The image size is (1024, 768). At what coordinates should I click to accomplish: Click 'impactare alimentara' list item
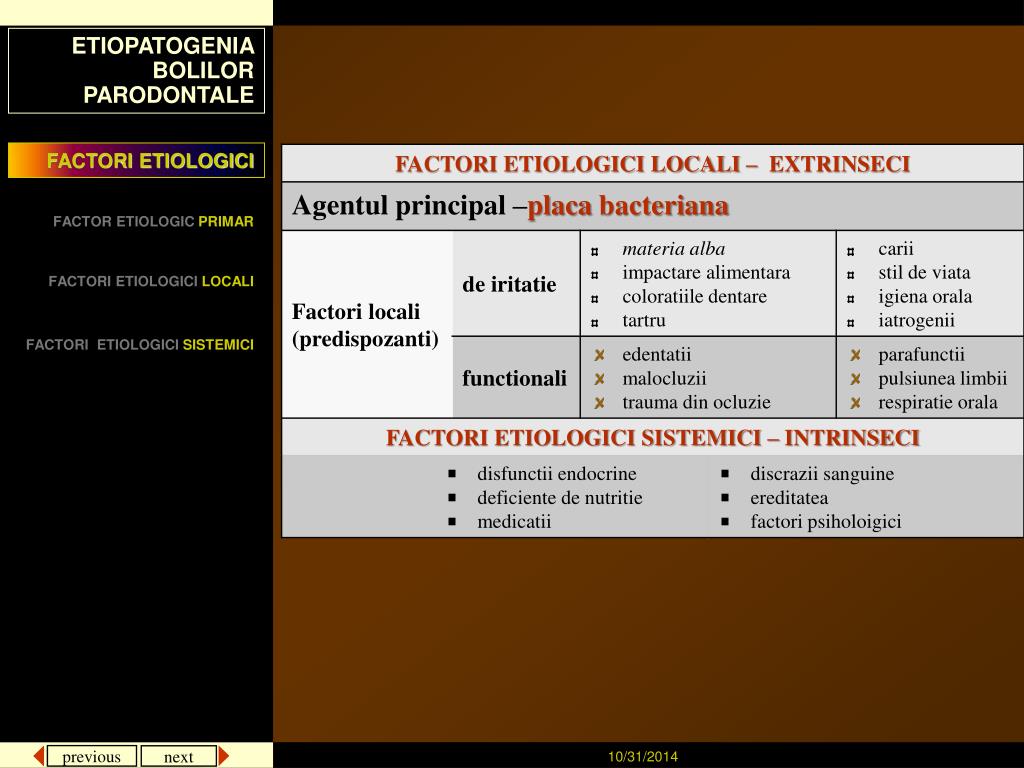click(706, 272)
